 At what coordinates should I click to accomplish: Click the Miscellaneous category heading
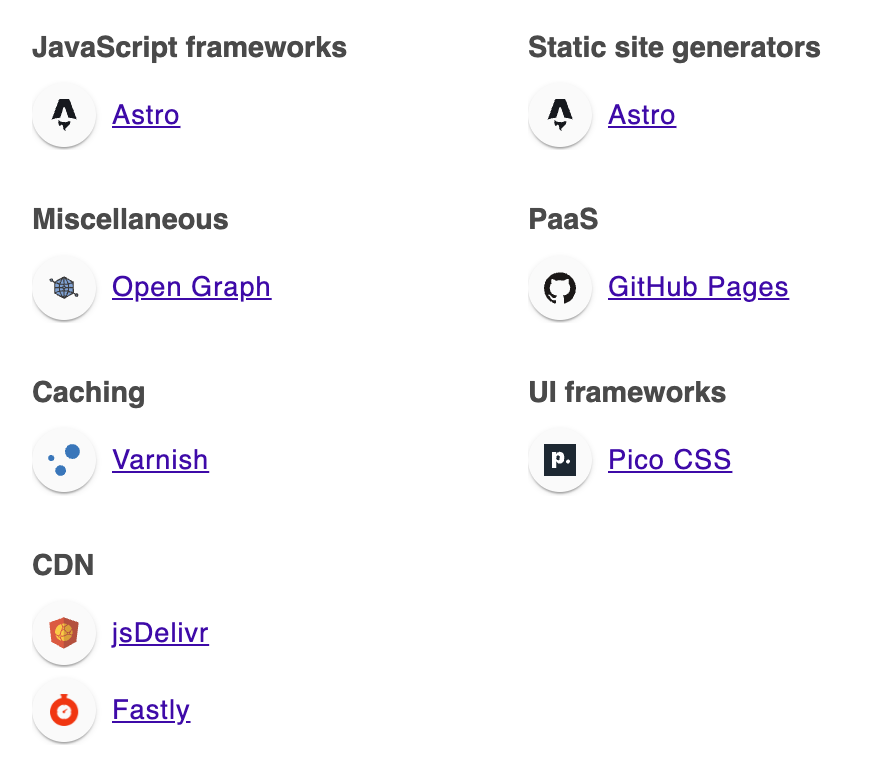(130, 219)
